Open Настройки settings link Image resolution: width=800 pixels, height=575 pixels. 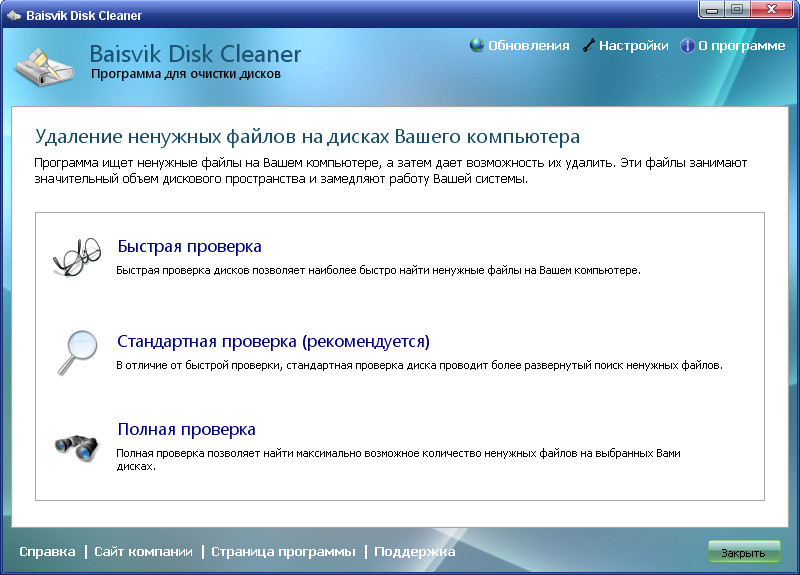633,45
